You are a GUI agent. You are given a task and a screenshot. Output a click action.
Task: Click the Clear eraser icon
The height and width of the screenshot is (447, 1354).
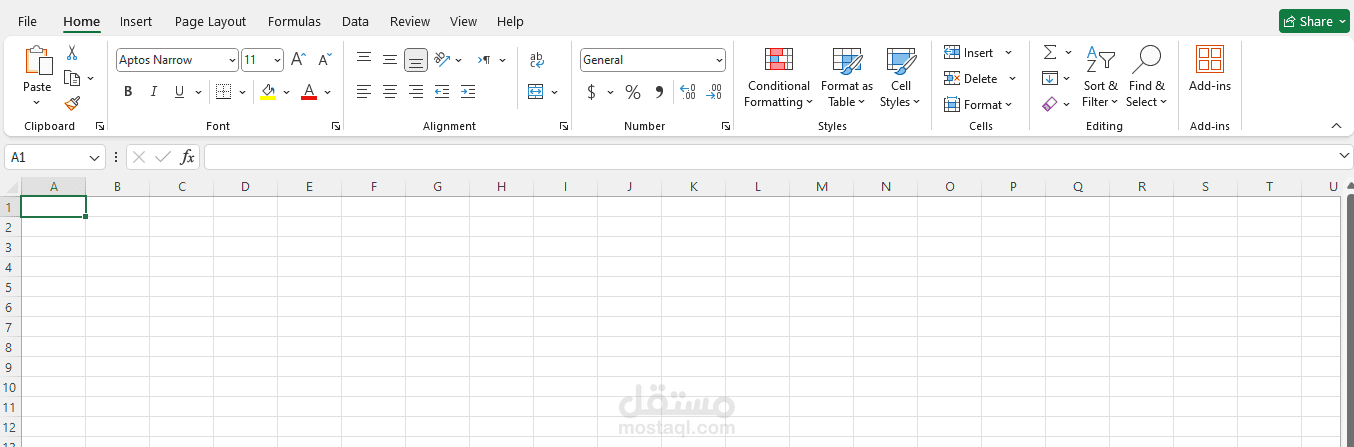(1050, 104)
